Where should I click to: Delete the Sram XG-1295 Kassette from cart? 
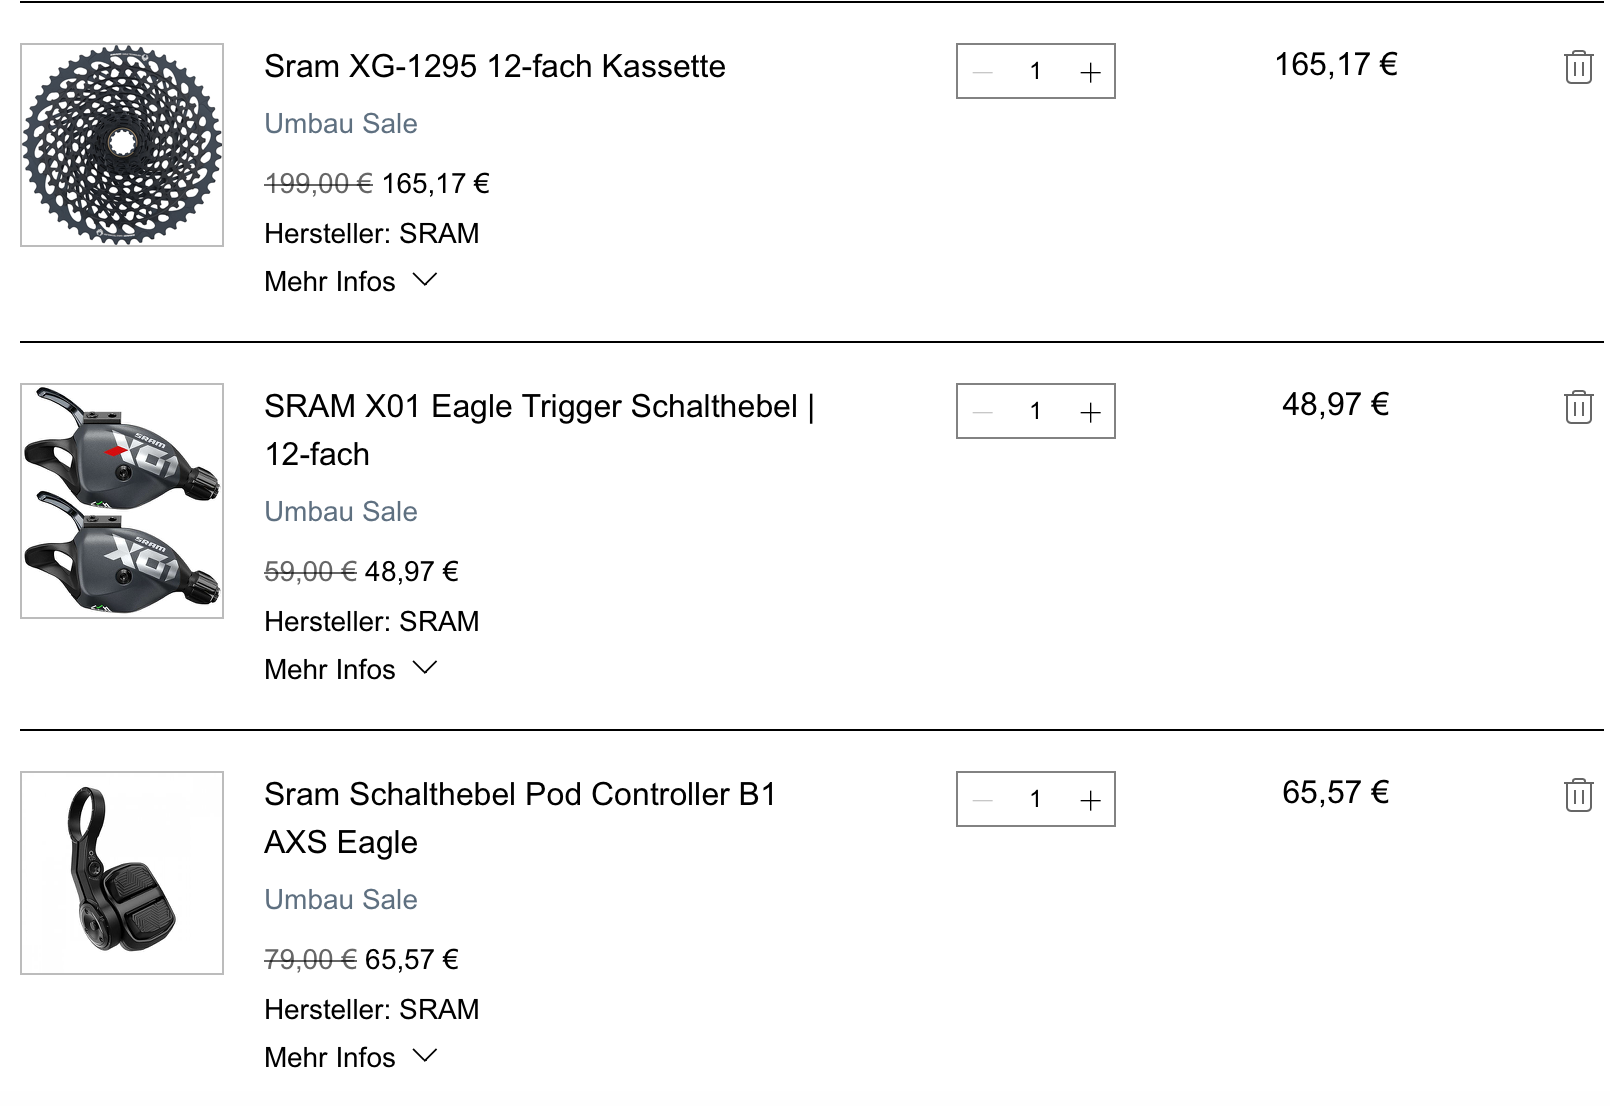1578,67
